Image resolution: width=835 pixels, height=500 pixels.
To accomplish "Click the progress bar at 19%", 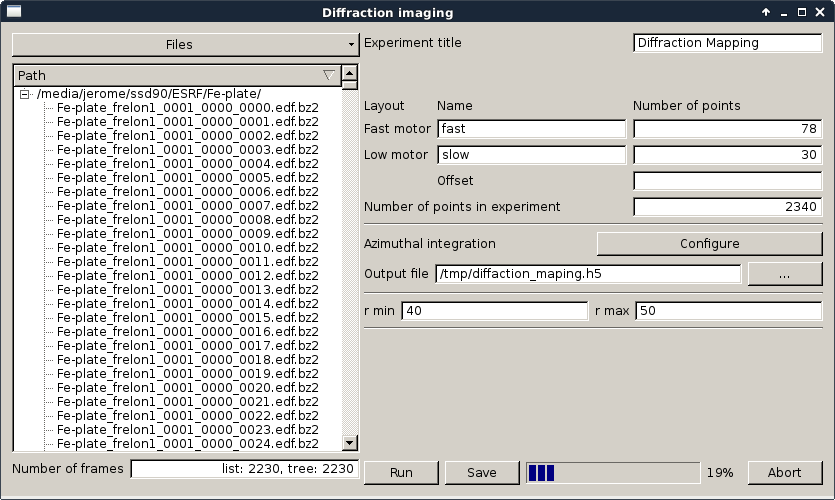I will (612, 473).
